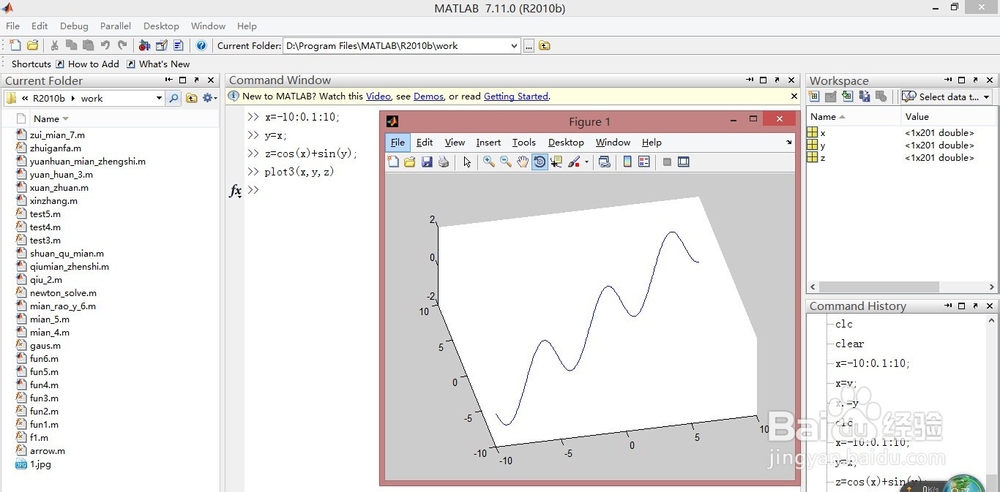Toggle the Data Cursor tool

click(x=556, y=162)
